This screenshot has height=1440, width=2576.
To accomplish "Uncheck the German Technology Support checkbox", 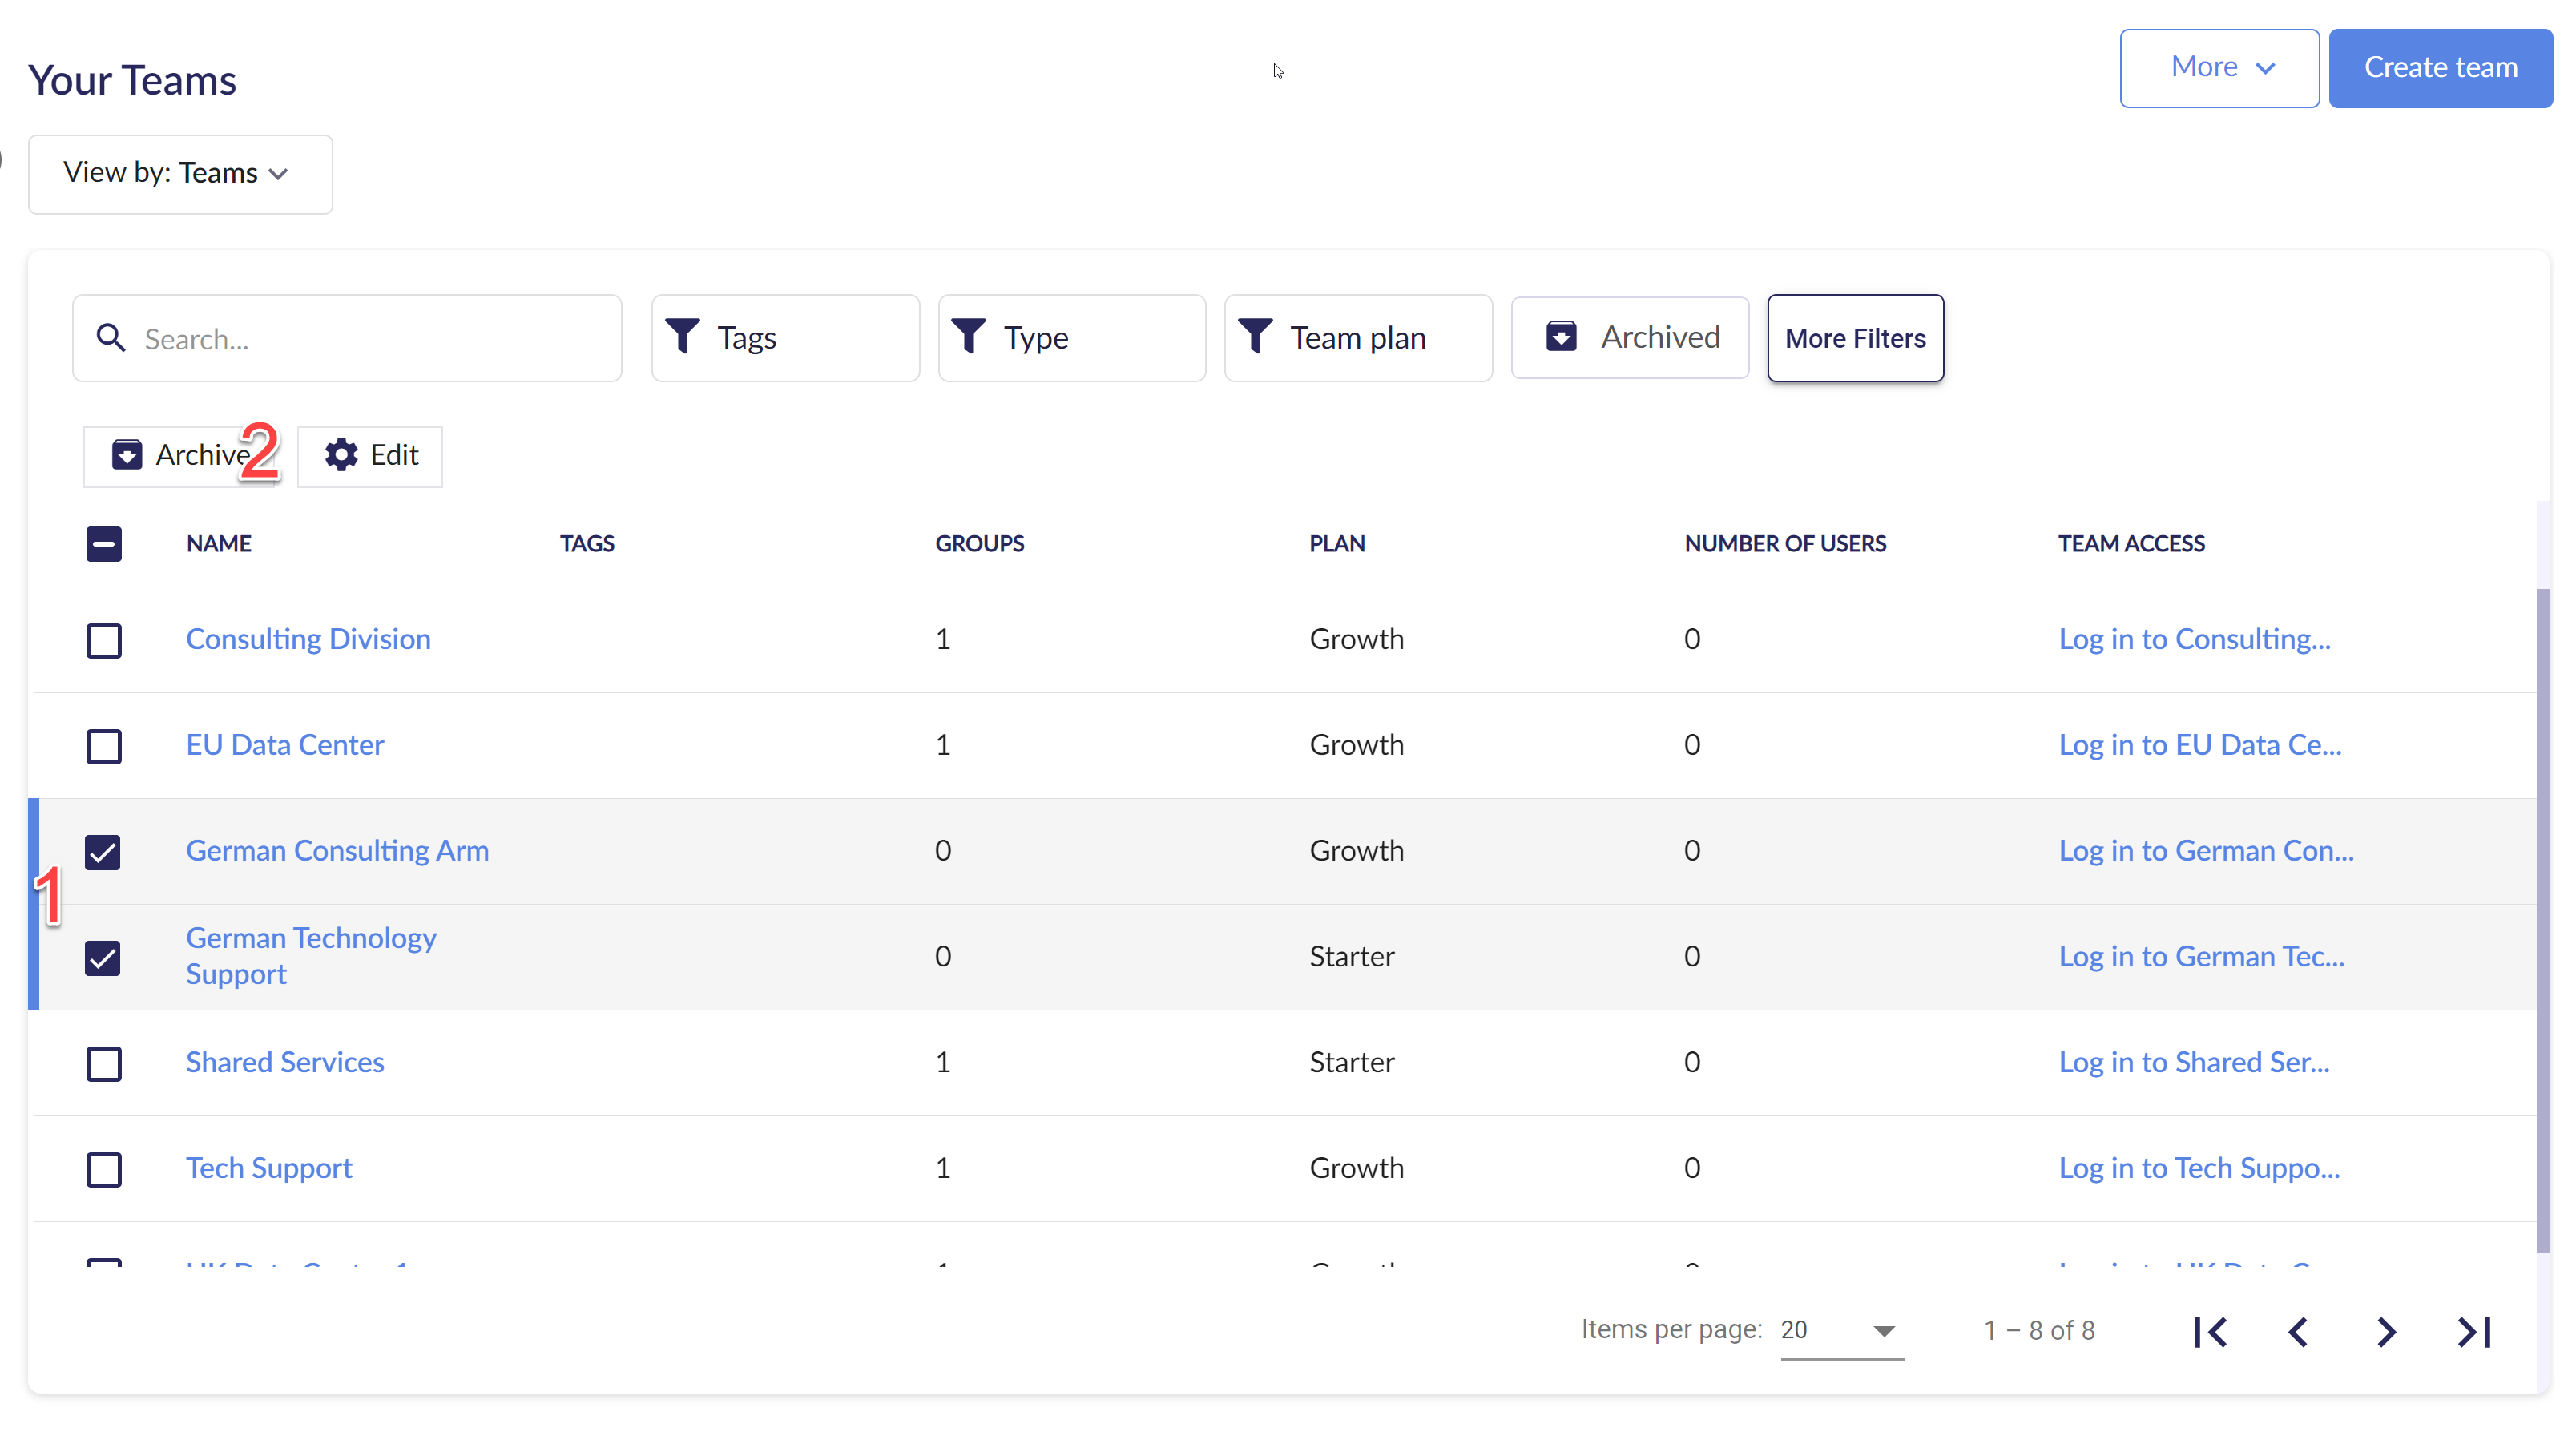I will click(x=104, y=958).
